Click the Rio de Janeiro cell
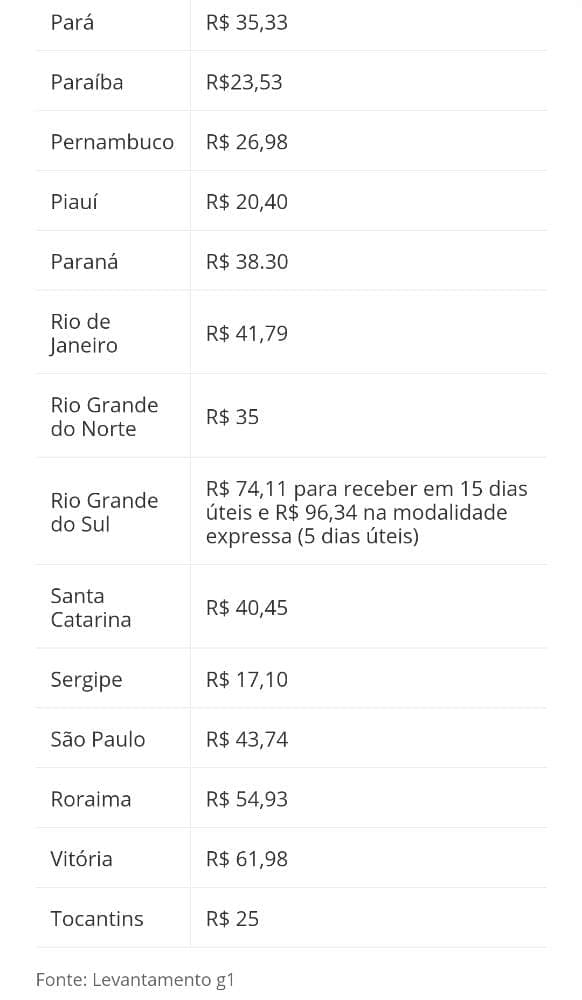Image resolution: width=582 pixels, height=1000 pixels. pyautogui.click(x=84, y=333)
